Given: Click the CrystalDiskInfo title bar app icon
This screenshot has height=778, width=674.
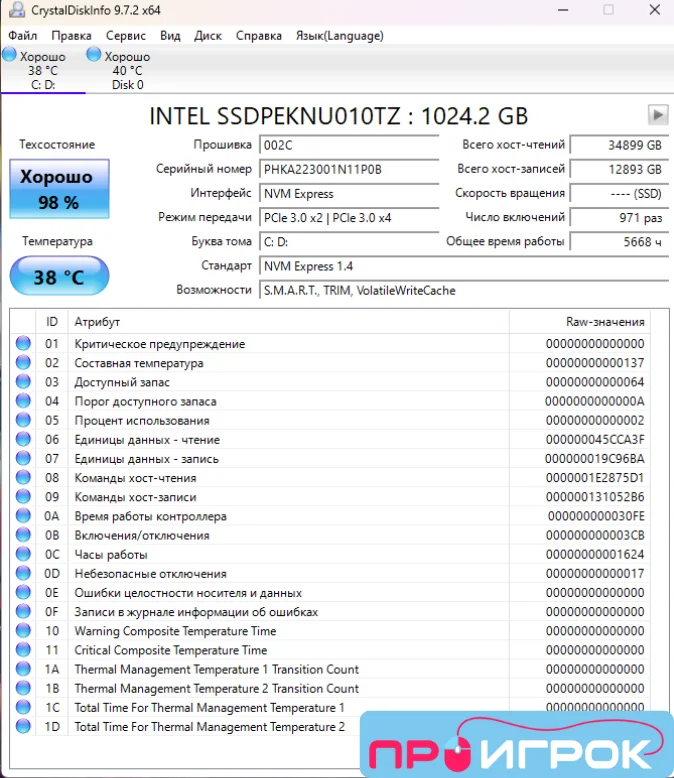Looking at the screenshot, I should [16, 10].
